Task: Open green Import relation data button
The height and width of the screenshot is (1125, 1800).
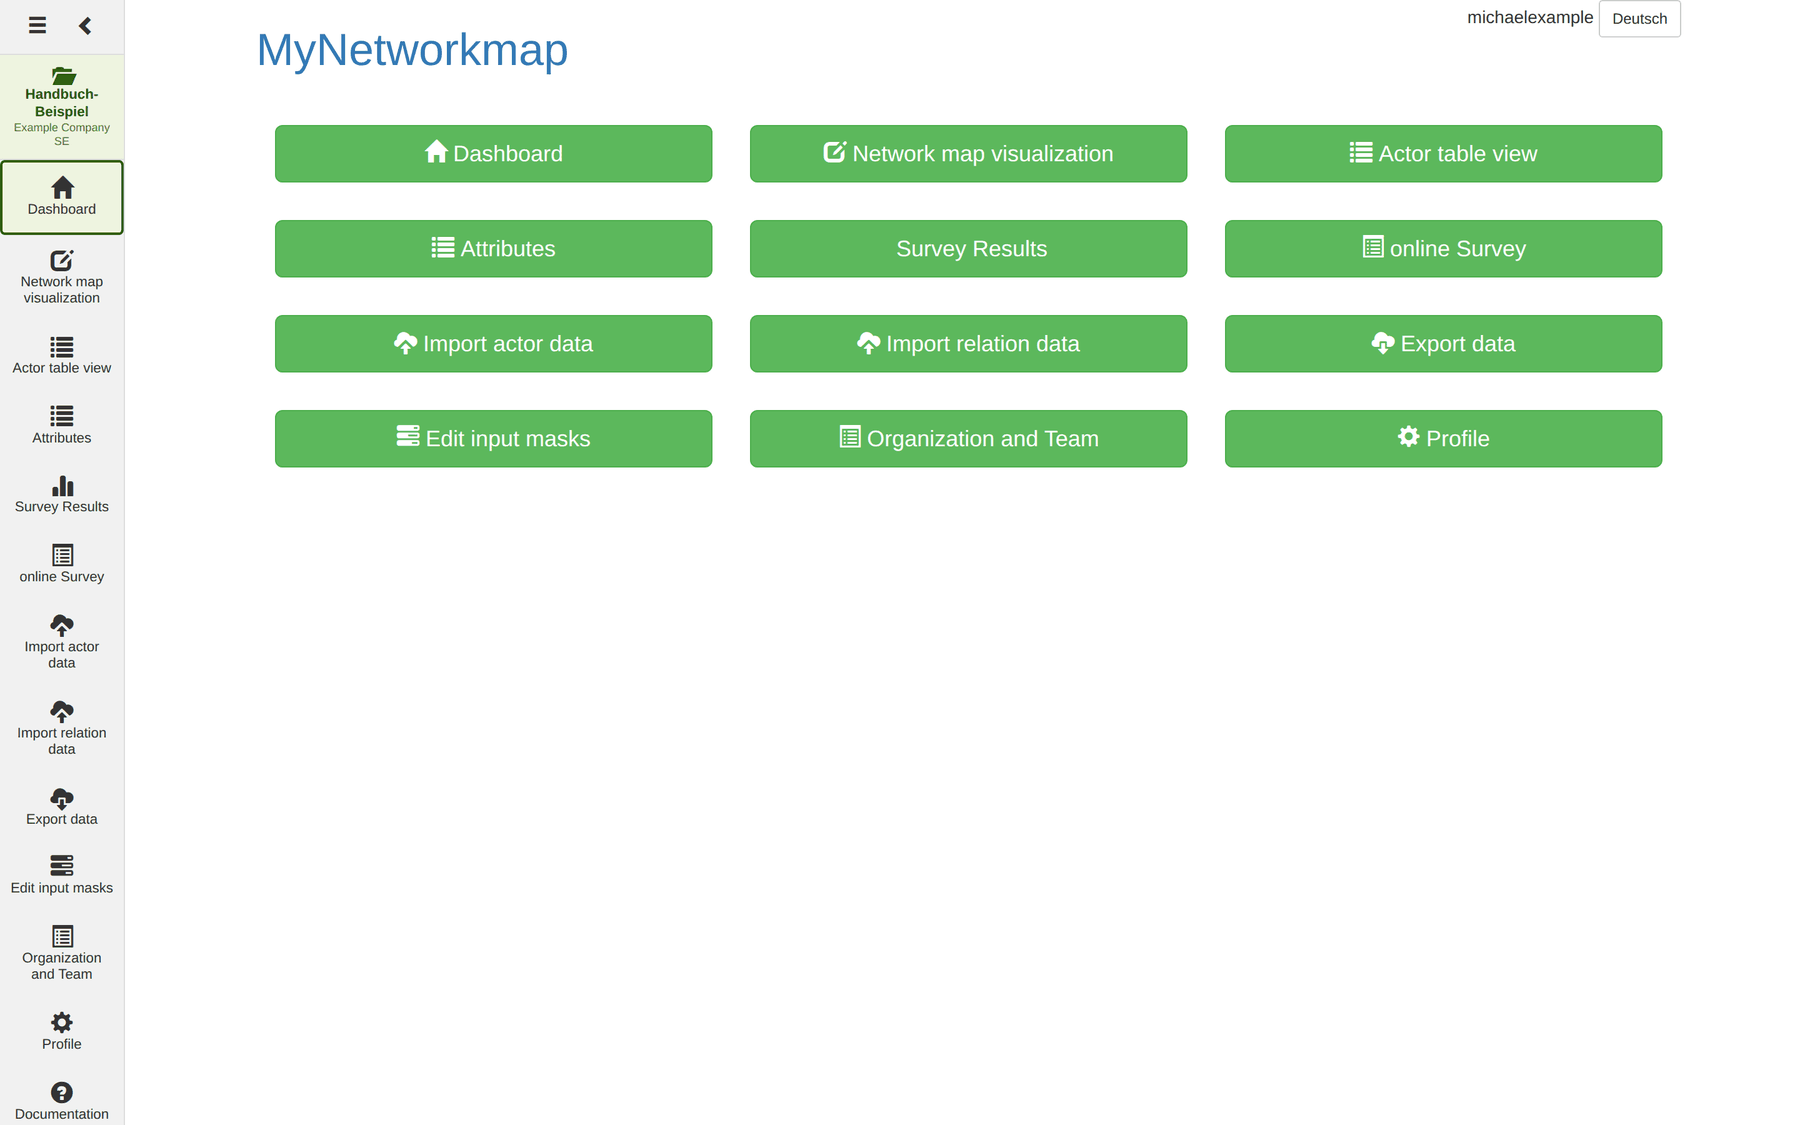Action: (x=968, y=344)
